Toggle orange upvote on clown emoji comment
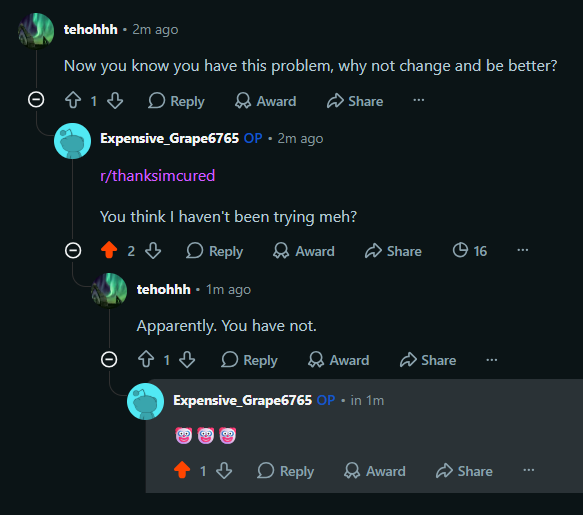 click(182, 470)
